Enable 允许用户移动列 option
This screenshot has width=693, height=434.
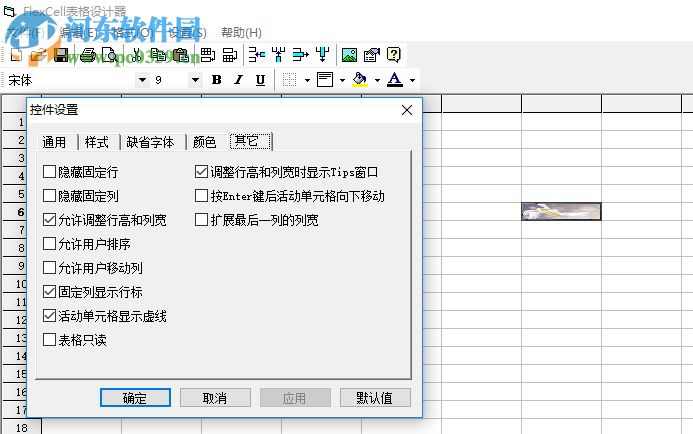(x=49, y=268)
